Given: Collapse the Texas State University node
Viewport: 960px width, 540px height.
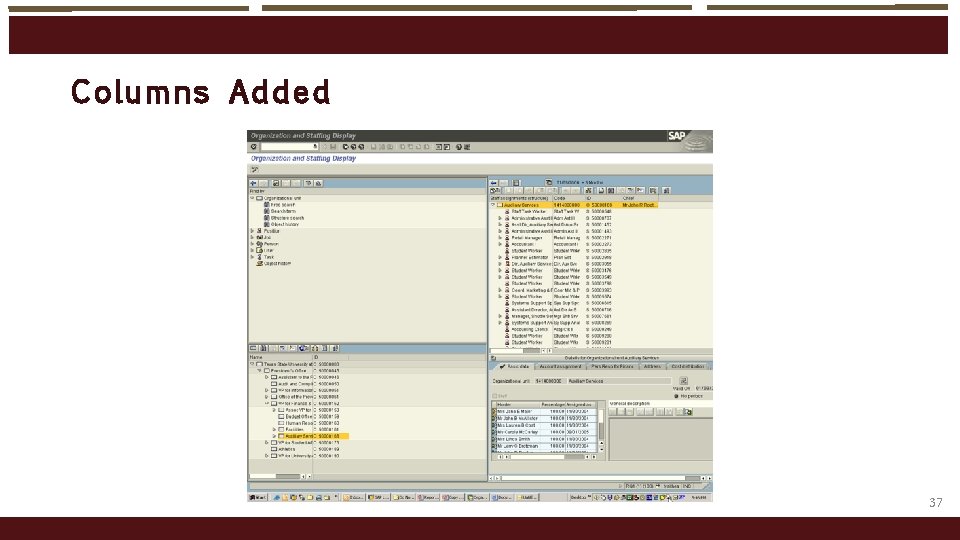Looking at the screenshot, I should (252, 364).
